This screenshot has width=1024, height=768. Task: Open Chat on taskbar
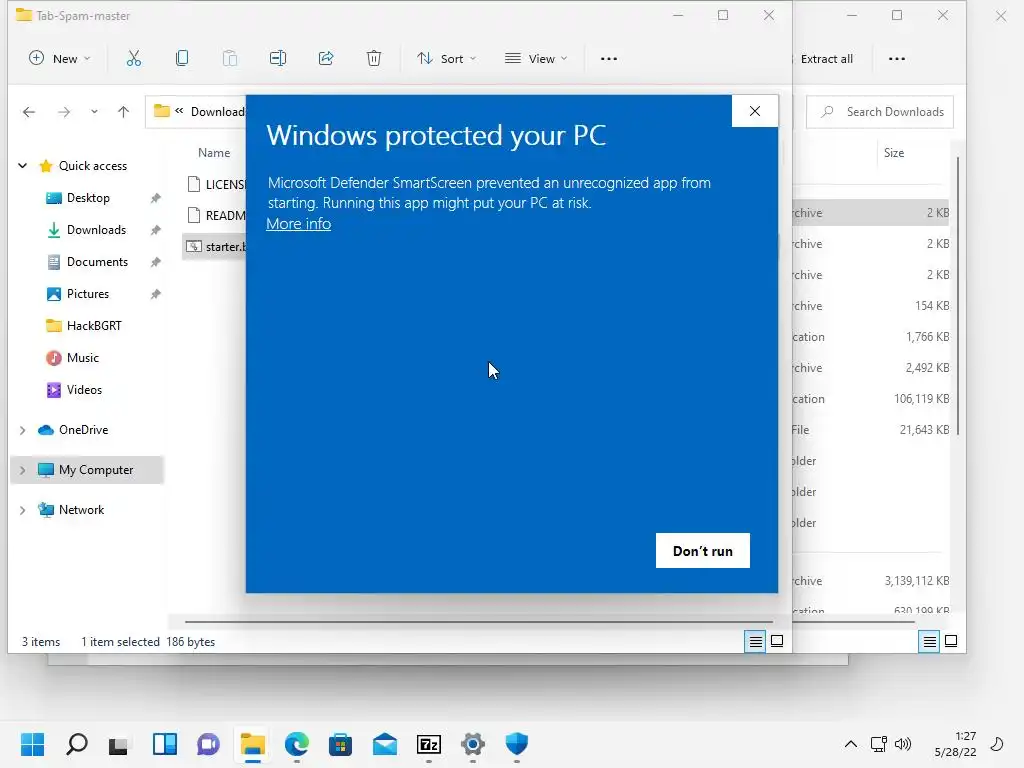pos(208,744)
